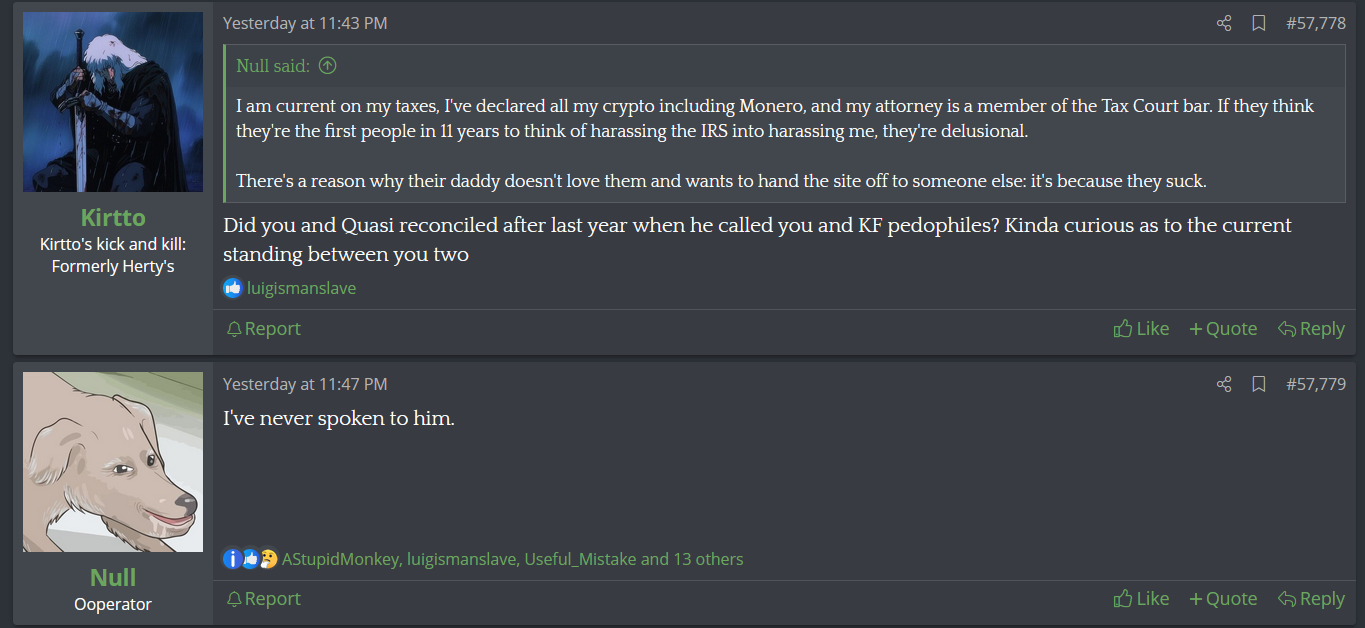Screen dimensions: 1365x628
Task: Report Null's post with bell icon
Action: pos(263,599)
